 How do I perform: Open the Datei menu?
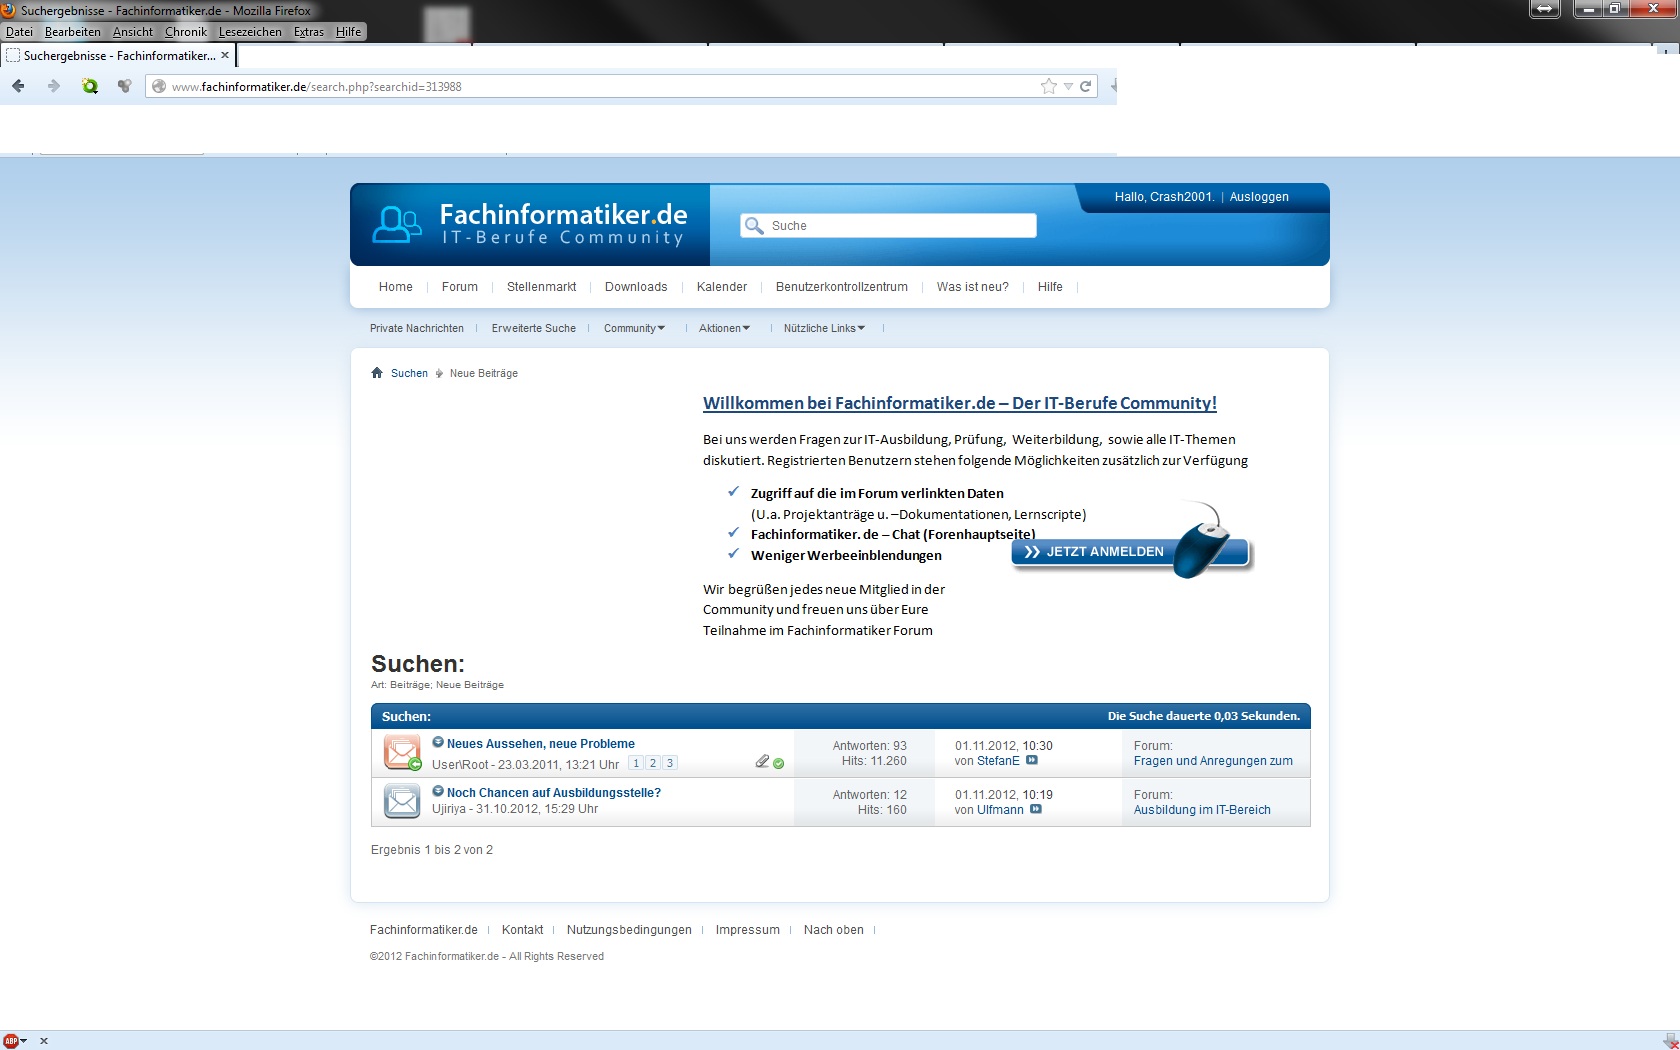(19, 31)
